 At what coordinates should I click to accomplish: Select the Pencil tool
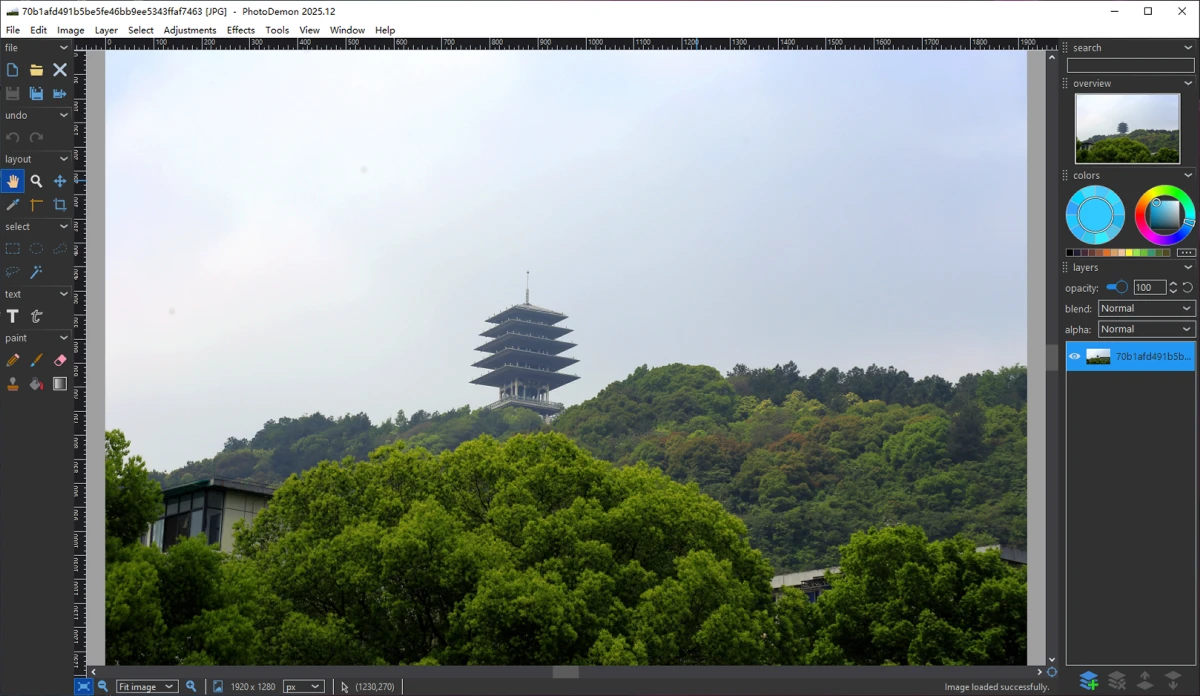[x=12, y=360]
